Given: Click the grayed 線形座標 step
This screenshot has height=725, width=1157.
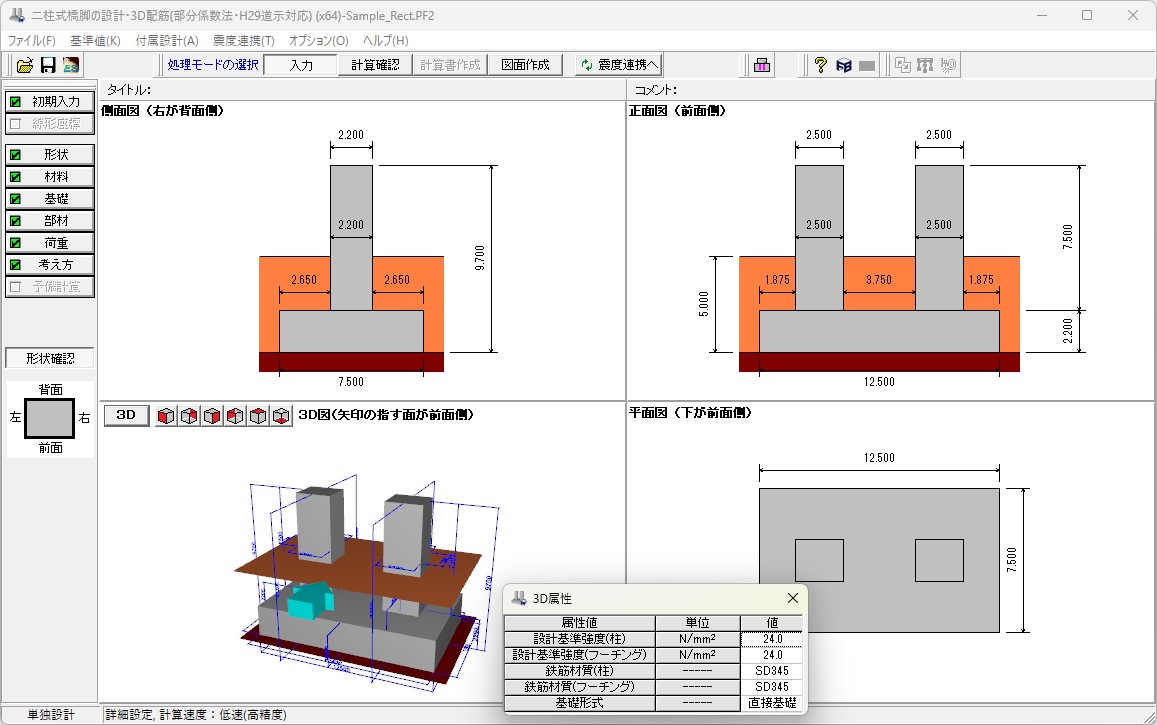Looking at the screenshot, I should click(50, 124).
